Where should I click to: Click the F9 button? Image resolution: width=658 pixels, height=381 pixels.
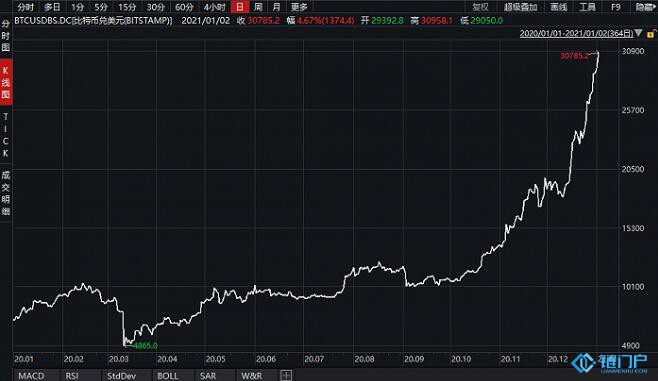[x=616, y=7]
